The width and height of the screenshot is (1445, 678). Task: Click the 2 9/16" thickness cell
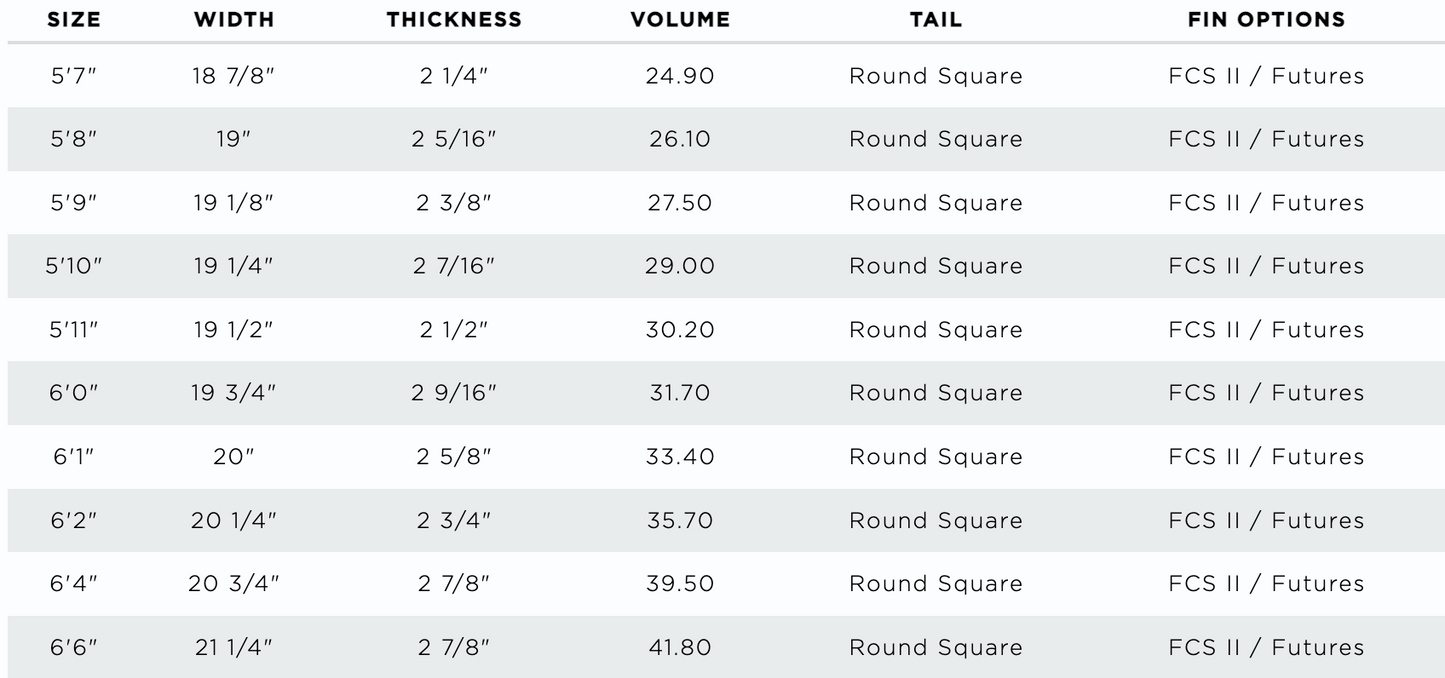[454, 393]
